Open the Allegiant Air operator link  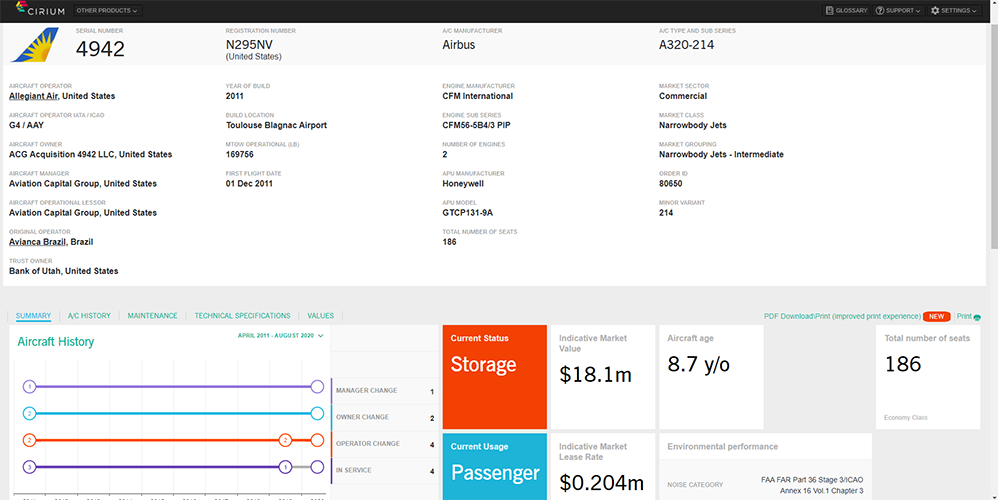[x=34, y=96]
